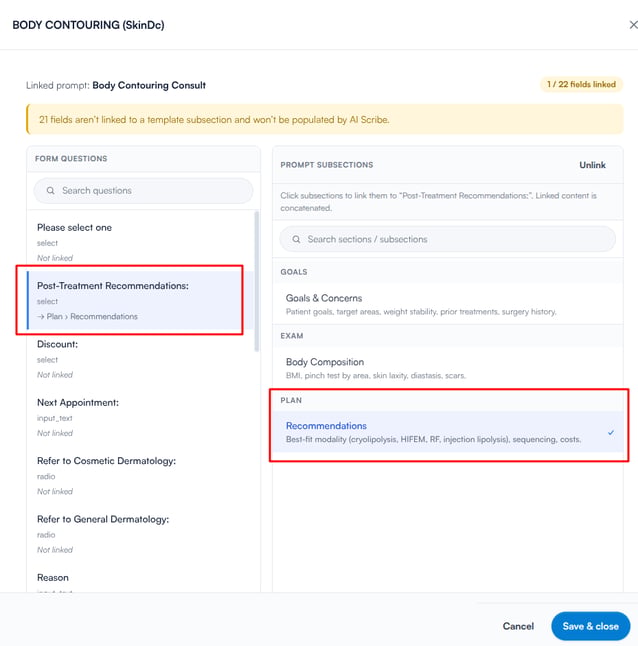Cancel the field linking dialog
Image resolution: width=638 pixels, height=646 pixels.
click(518, 626)
